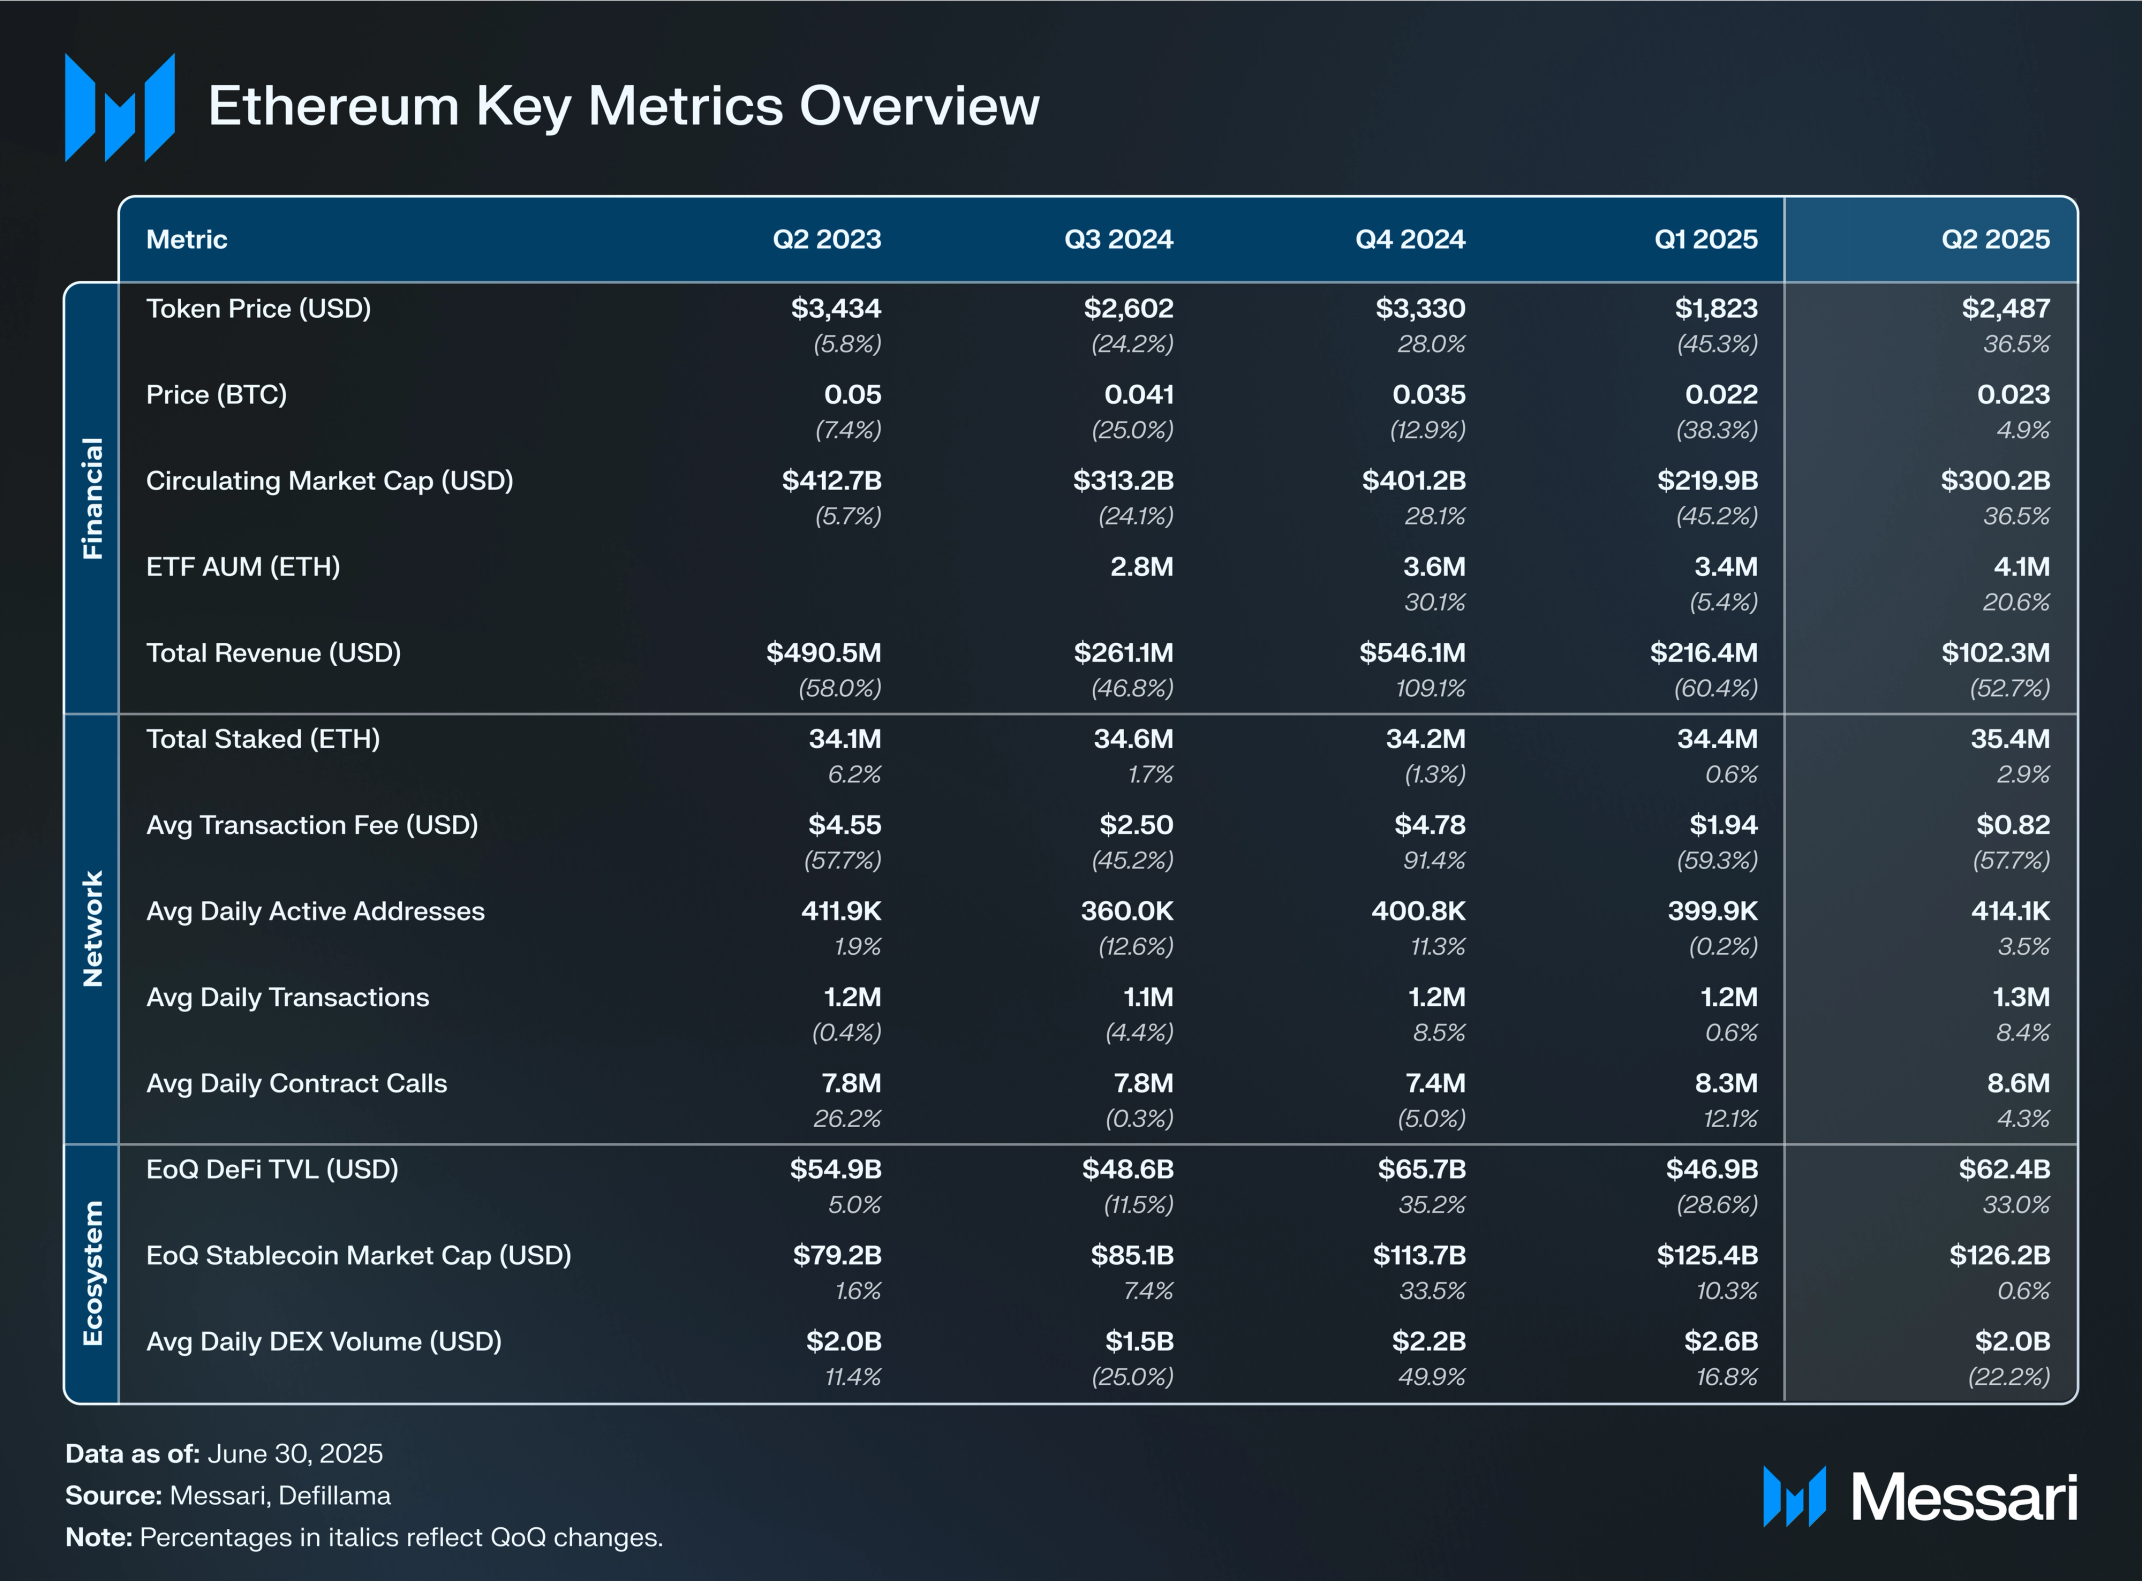Image resolution: width=2142 pixels, height=1581 pixels.
Task: Select the Q2 2023 column header
Action: click(x=826, y=239)
